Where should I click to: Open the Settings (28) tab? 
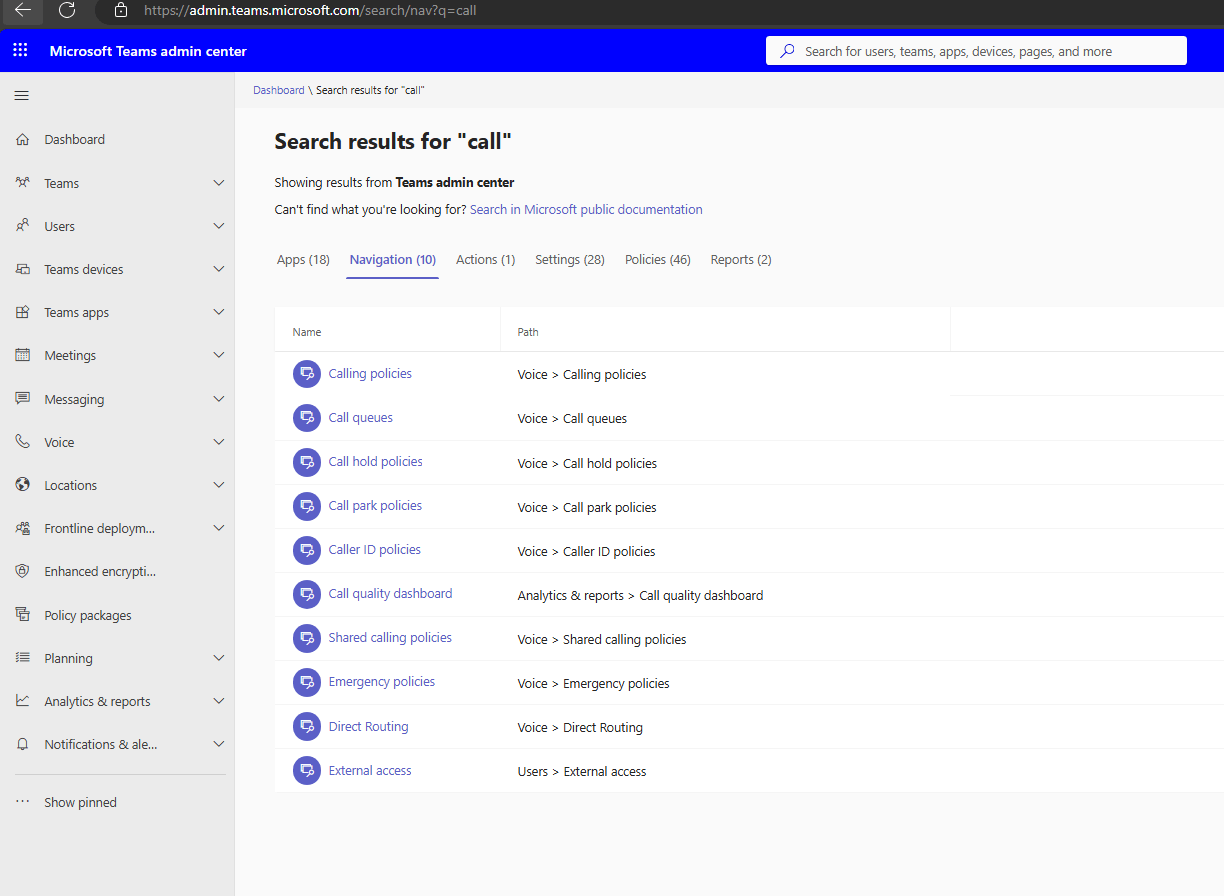click(570, 259)
